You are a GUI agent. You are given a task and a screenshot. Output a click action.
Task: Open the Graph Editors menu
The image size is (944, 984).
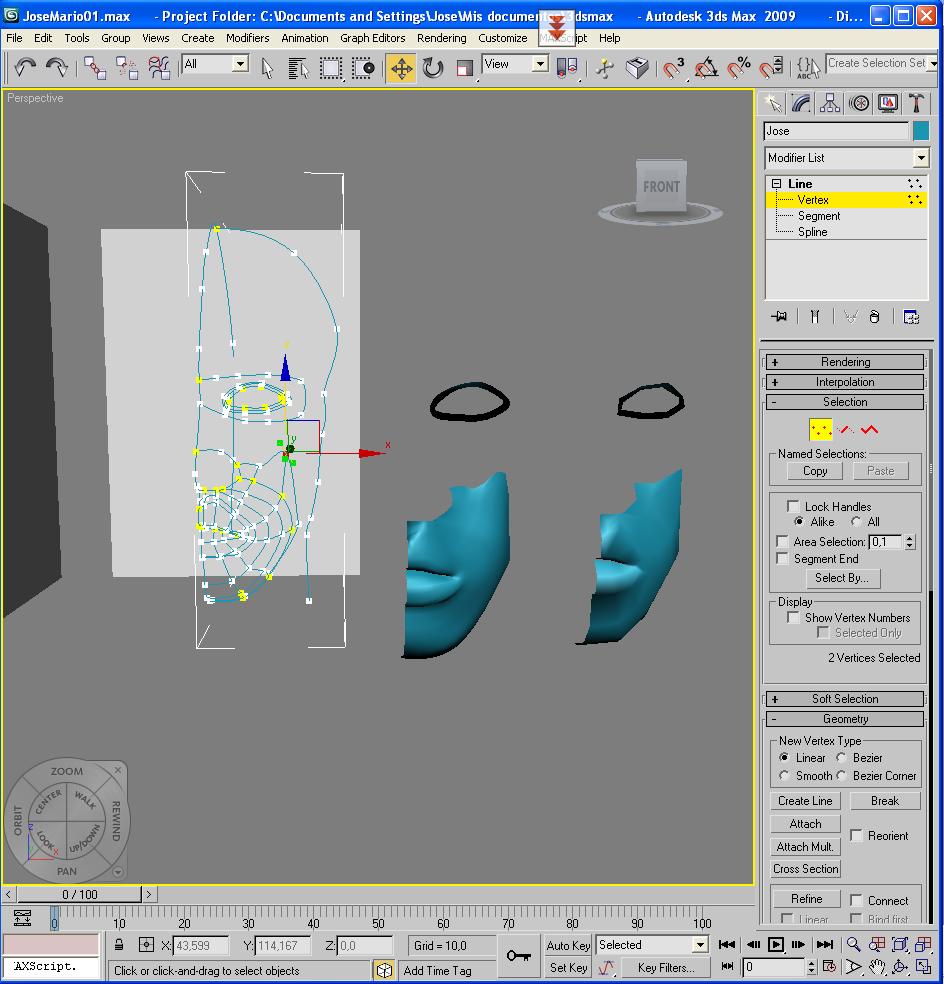point(372,38)
